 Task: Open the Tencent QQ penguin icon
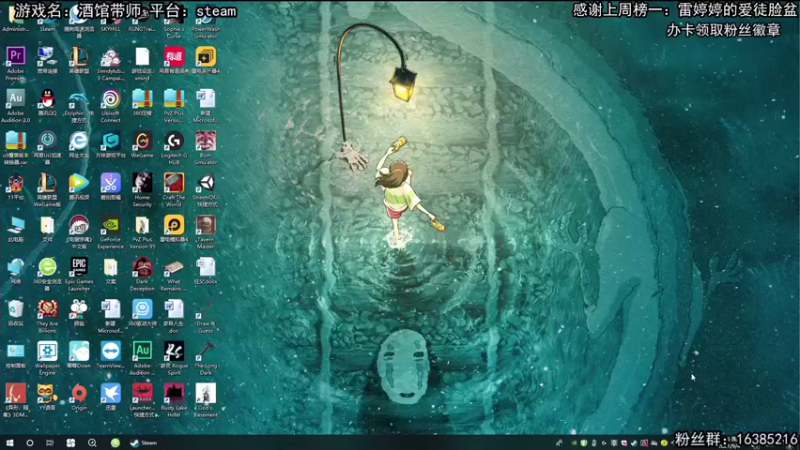(47, 99)
